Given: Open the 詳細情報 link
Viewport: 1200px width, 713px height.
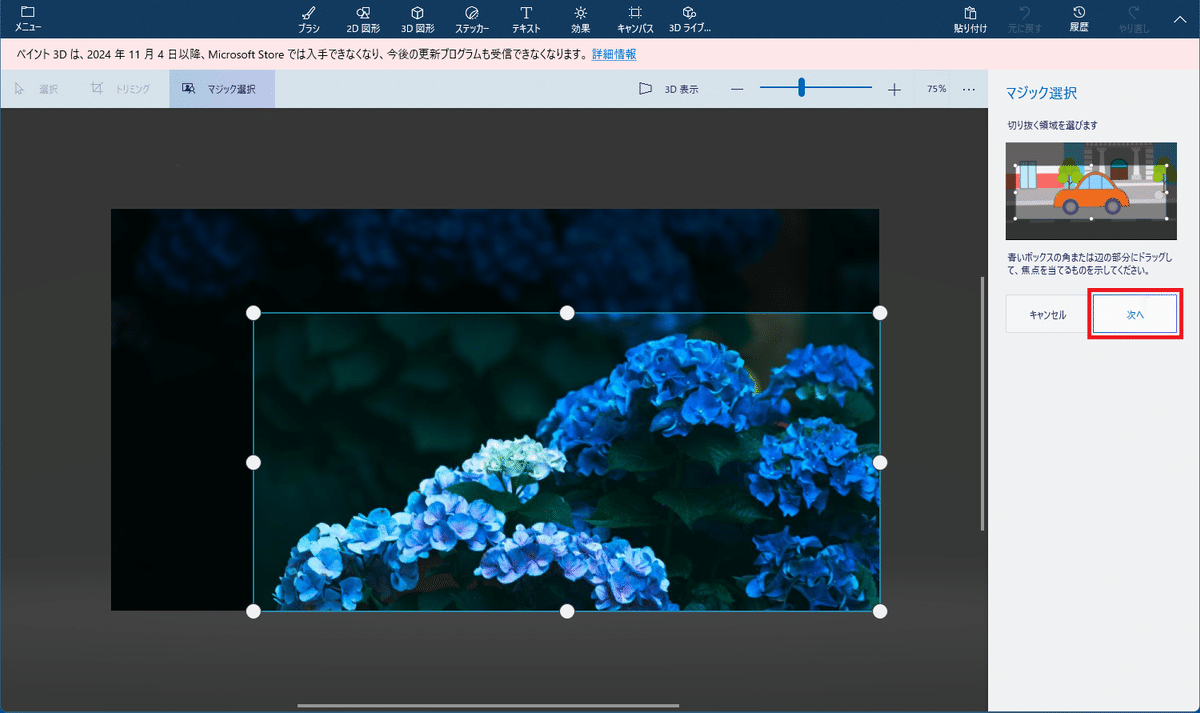Looking at the screenshot, I should click(614, 54).
